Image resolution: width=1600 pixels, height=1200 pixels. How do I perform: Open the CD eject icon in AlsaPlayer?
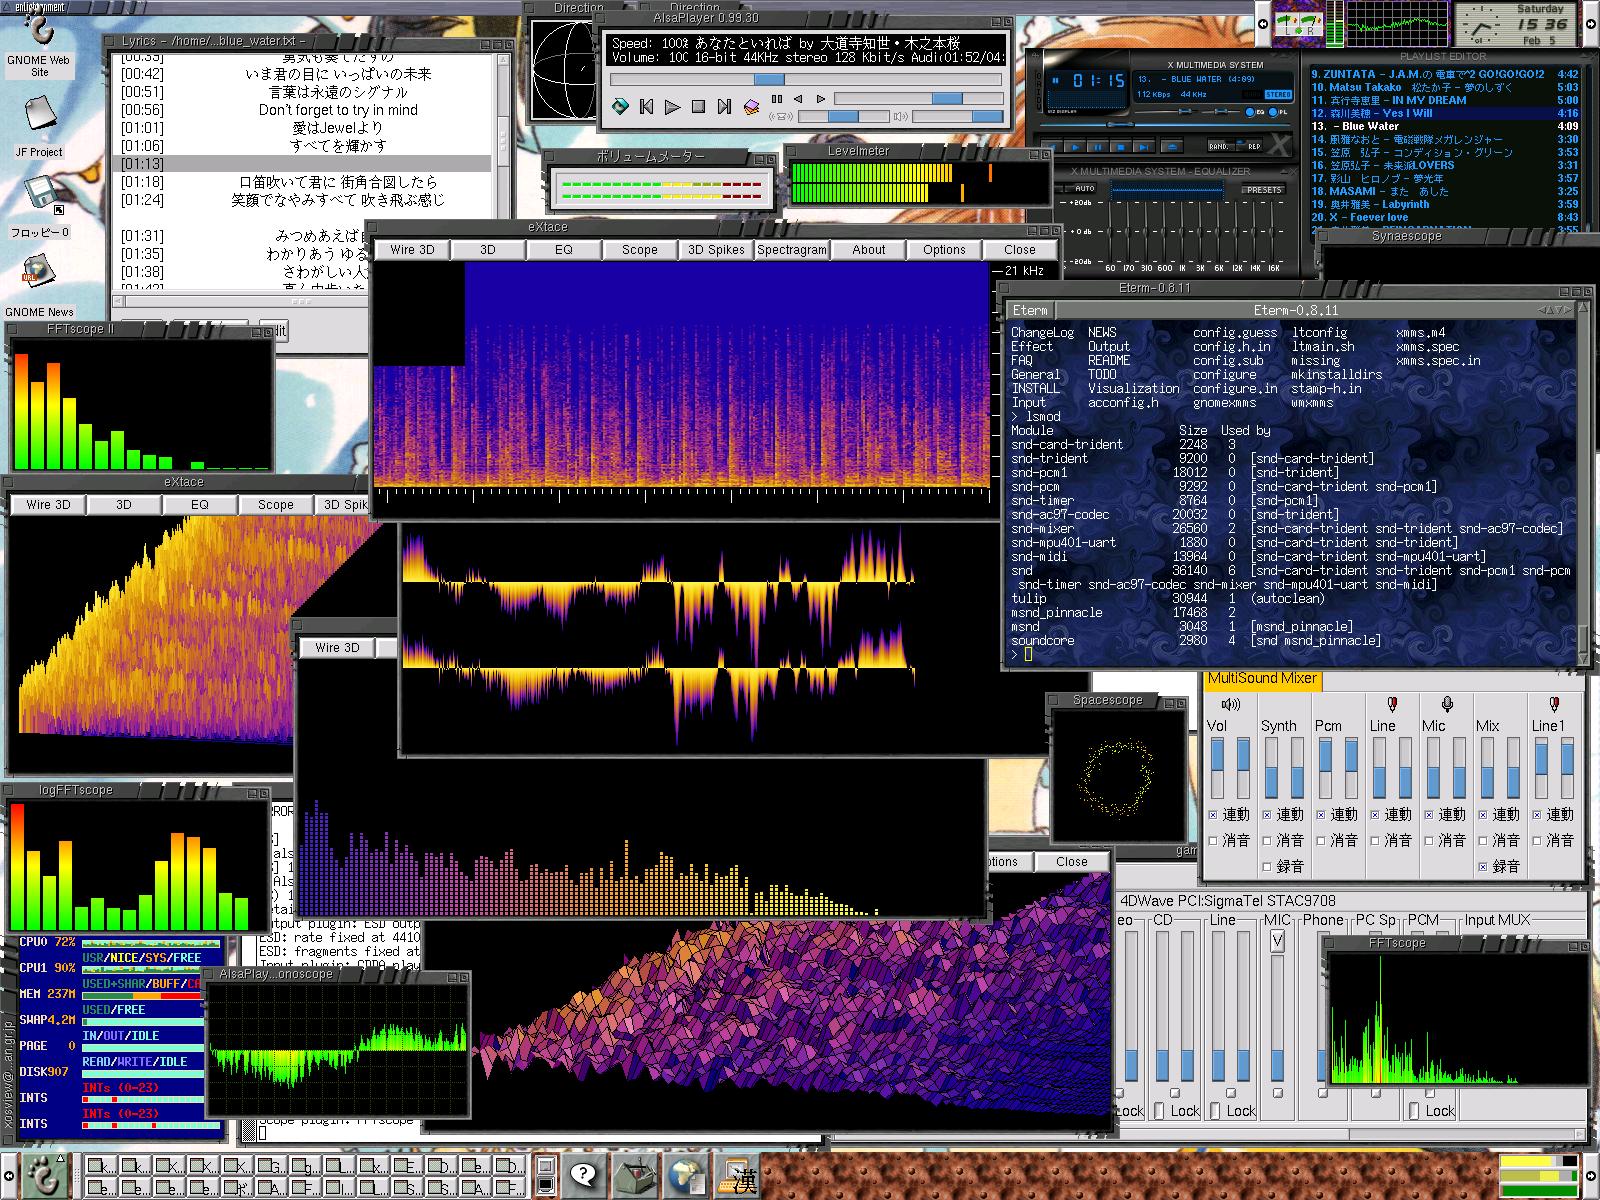point(620,106)
